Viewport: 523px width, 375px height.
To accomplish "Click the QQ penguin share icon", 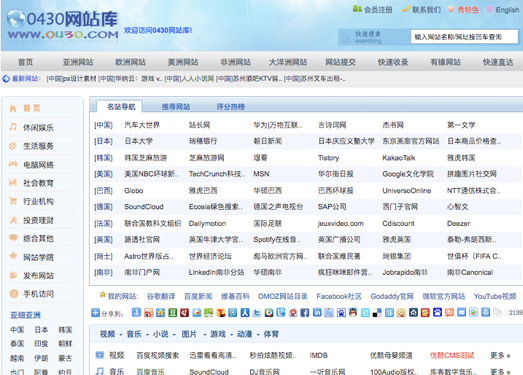I will [353, 312].
